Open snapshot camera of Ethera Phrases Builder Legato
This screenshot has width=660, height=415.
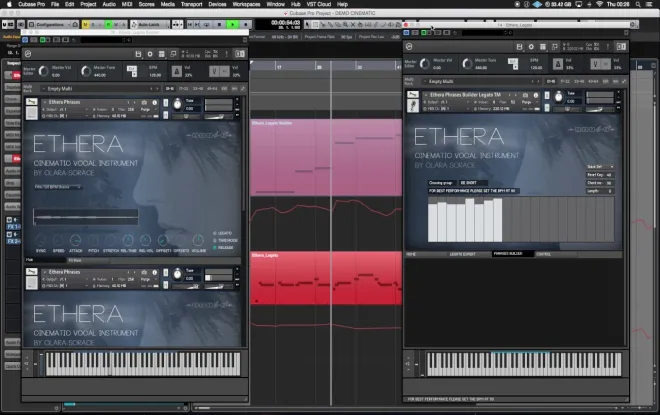[525, 95]
